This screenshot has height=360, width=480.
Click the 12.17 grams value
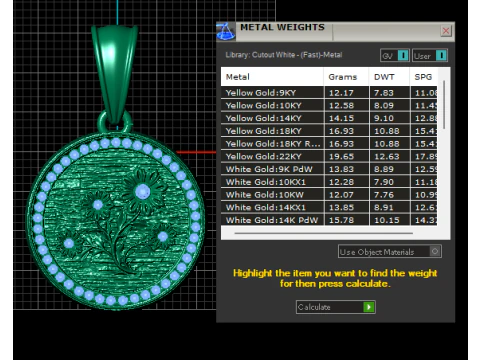pyautogui.click(x=341, y=93)
